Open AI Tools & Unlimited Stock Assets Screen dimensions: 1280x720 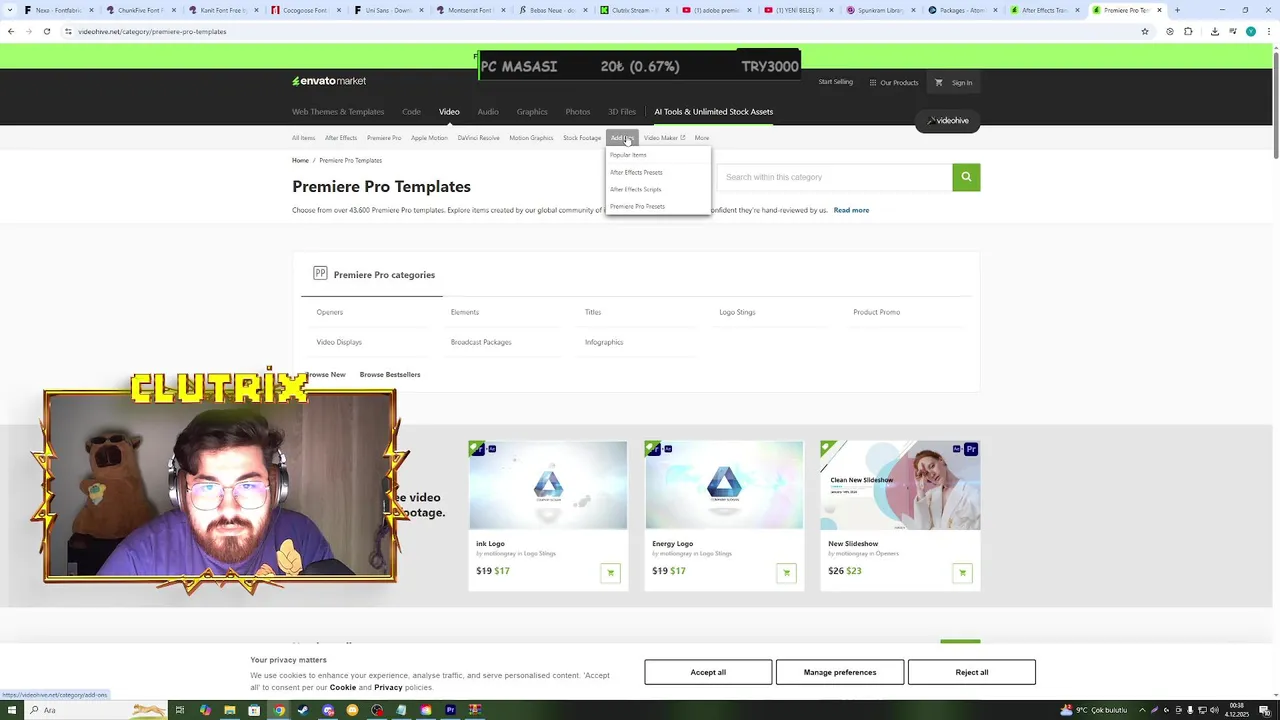(714, 111)
